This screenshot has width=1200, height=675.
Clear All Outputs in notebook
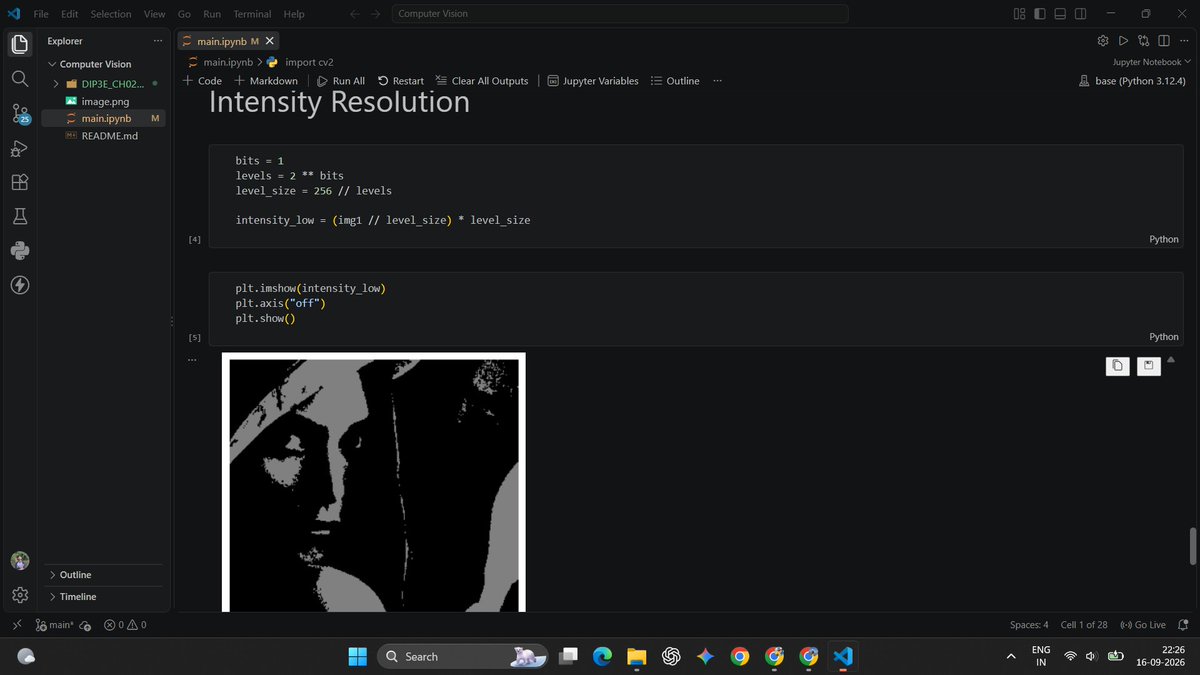tap(482, 81)
